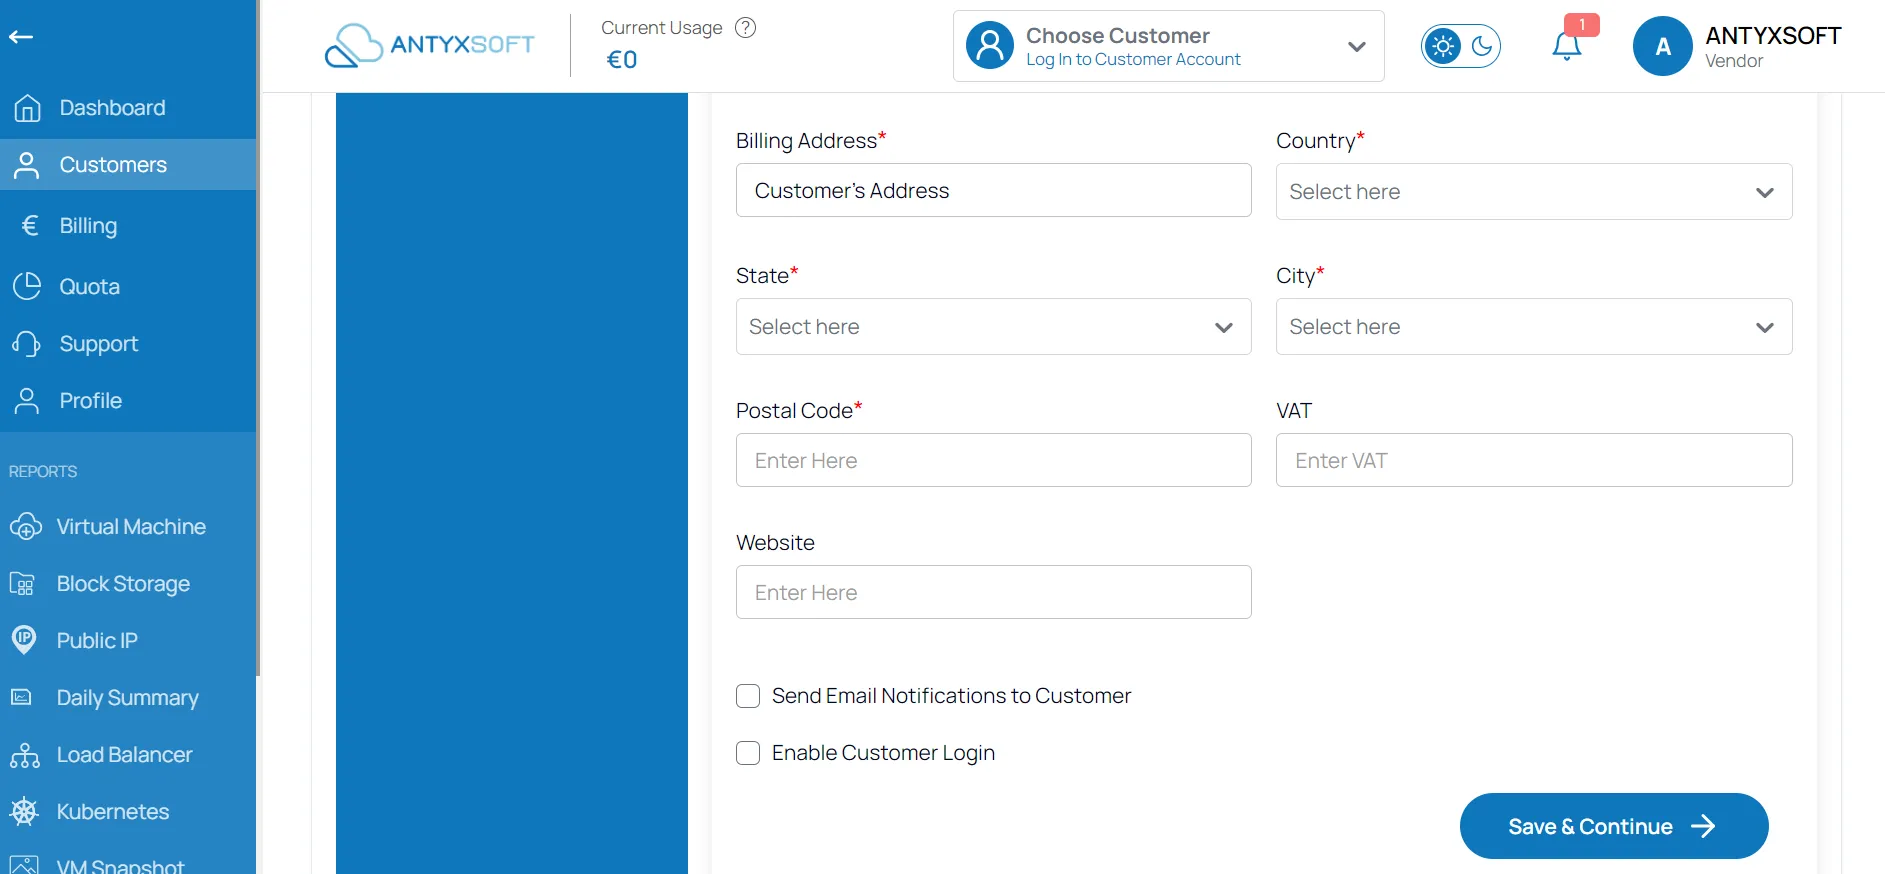Click the Current Usage help icon
Viewport: 1885px width, 874px height.
745,28
